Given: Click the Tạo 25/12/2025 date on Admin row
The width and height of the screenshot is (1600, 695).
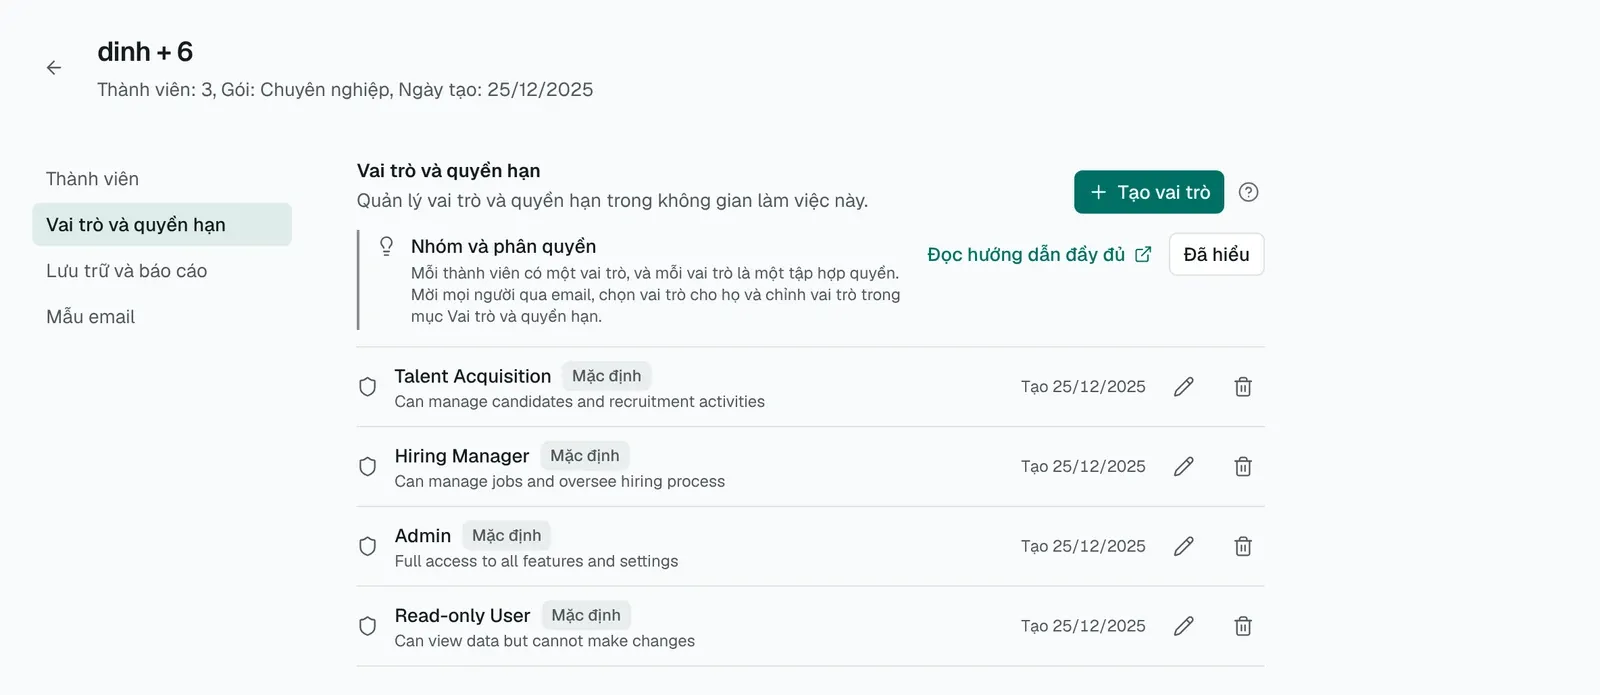Looking at the screenshot, I should (1083, 546).
